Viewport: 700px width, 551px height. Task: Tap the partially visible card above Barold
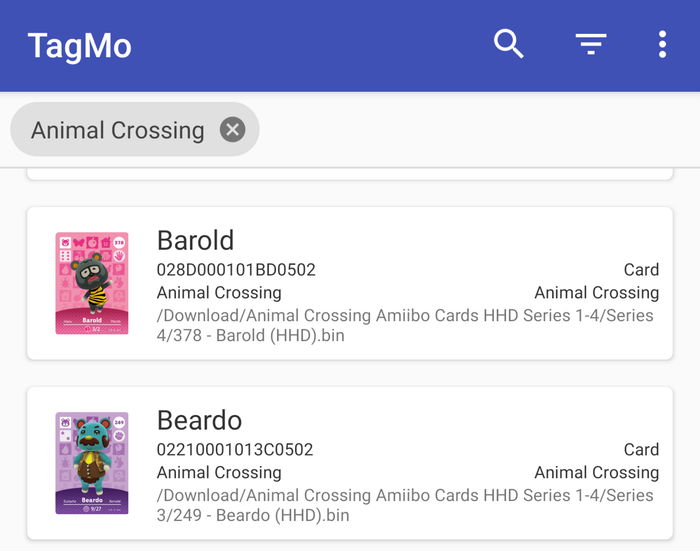point(350,175)
